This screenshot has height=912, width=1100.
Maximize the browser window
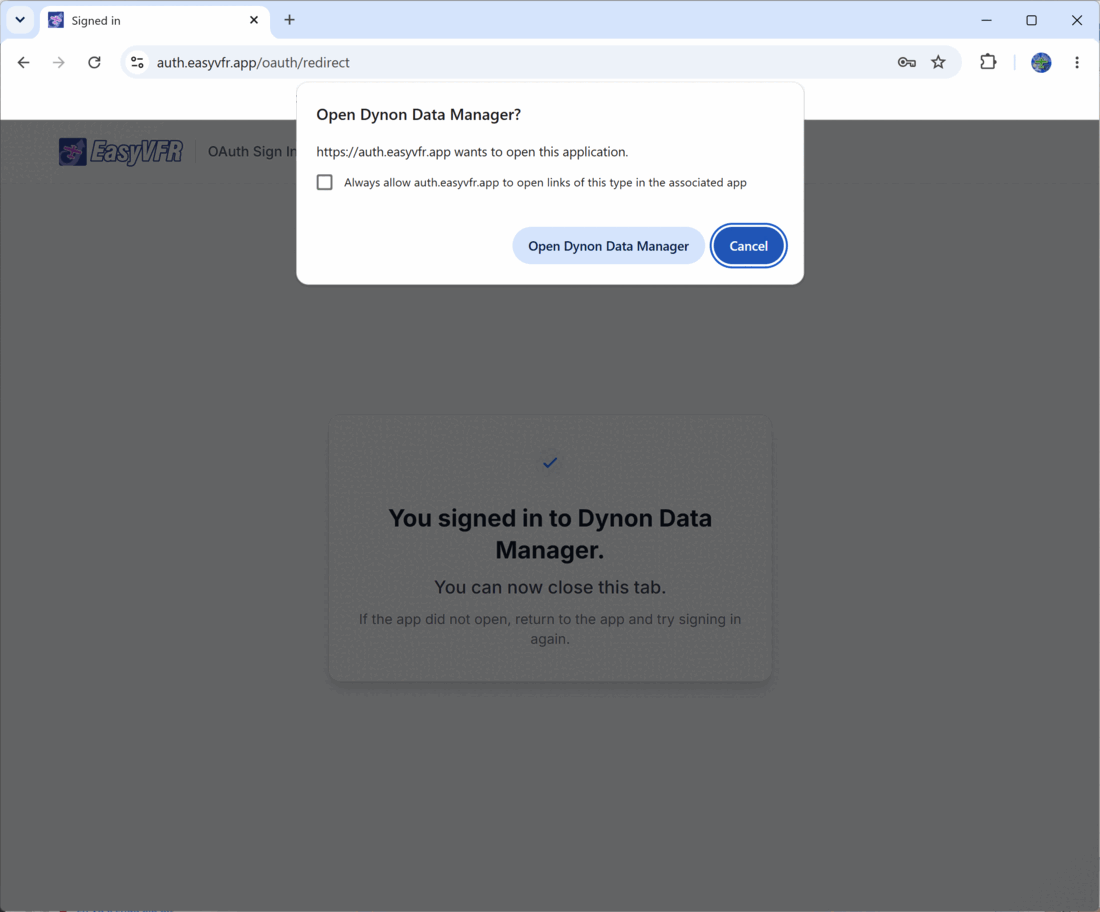(x=1031, y=20)
